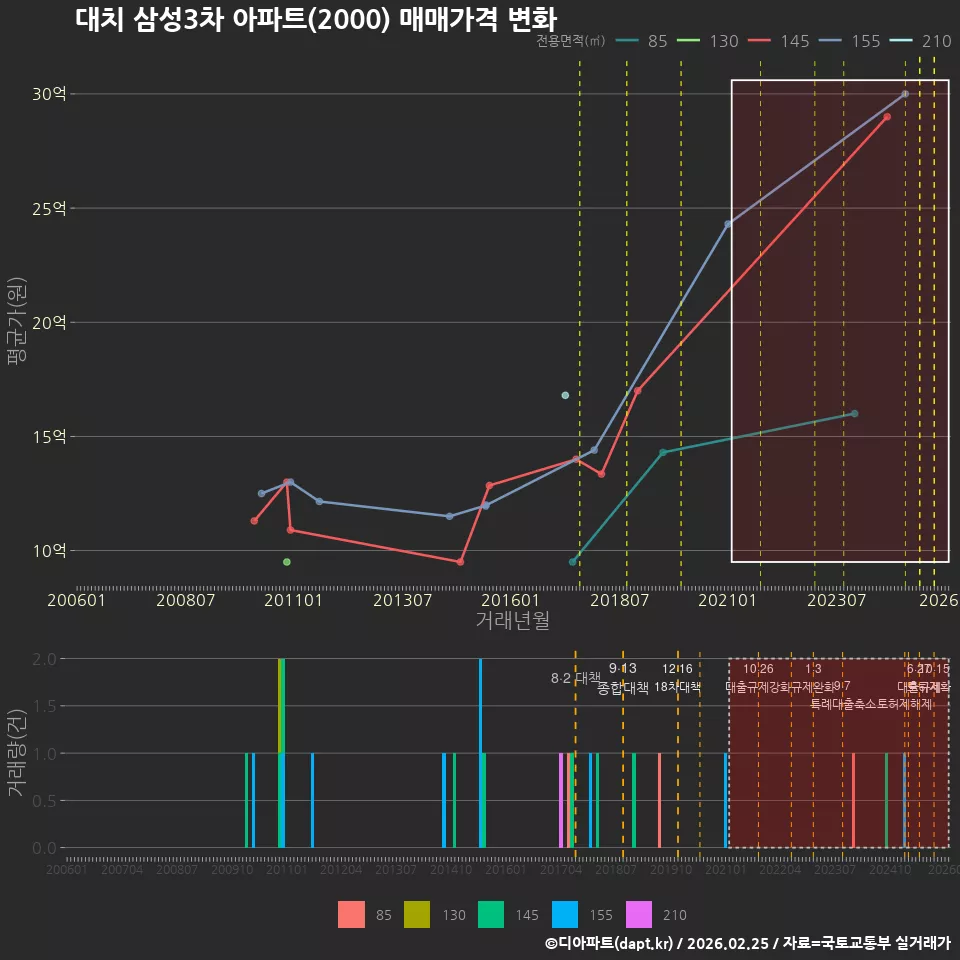The image size is (960, 960).
Task: Click '200807' on the price chart x-axis
Action: tap(185, 600)
